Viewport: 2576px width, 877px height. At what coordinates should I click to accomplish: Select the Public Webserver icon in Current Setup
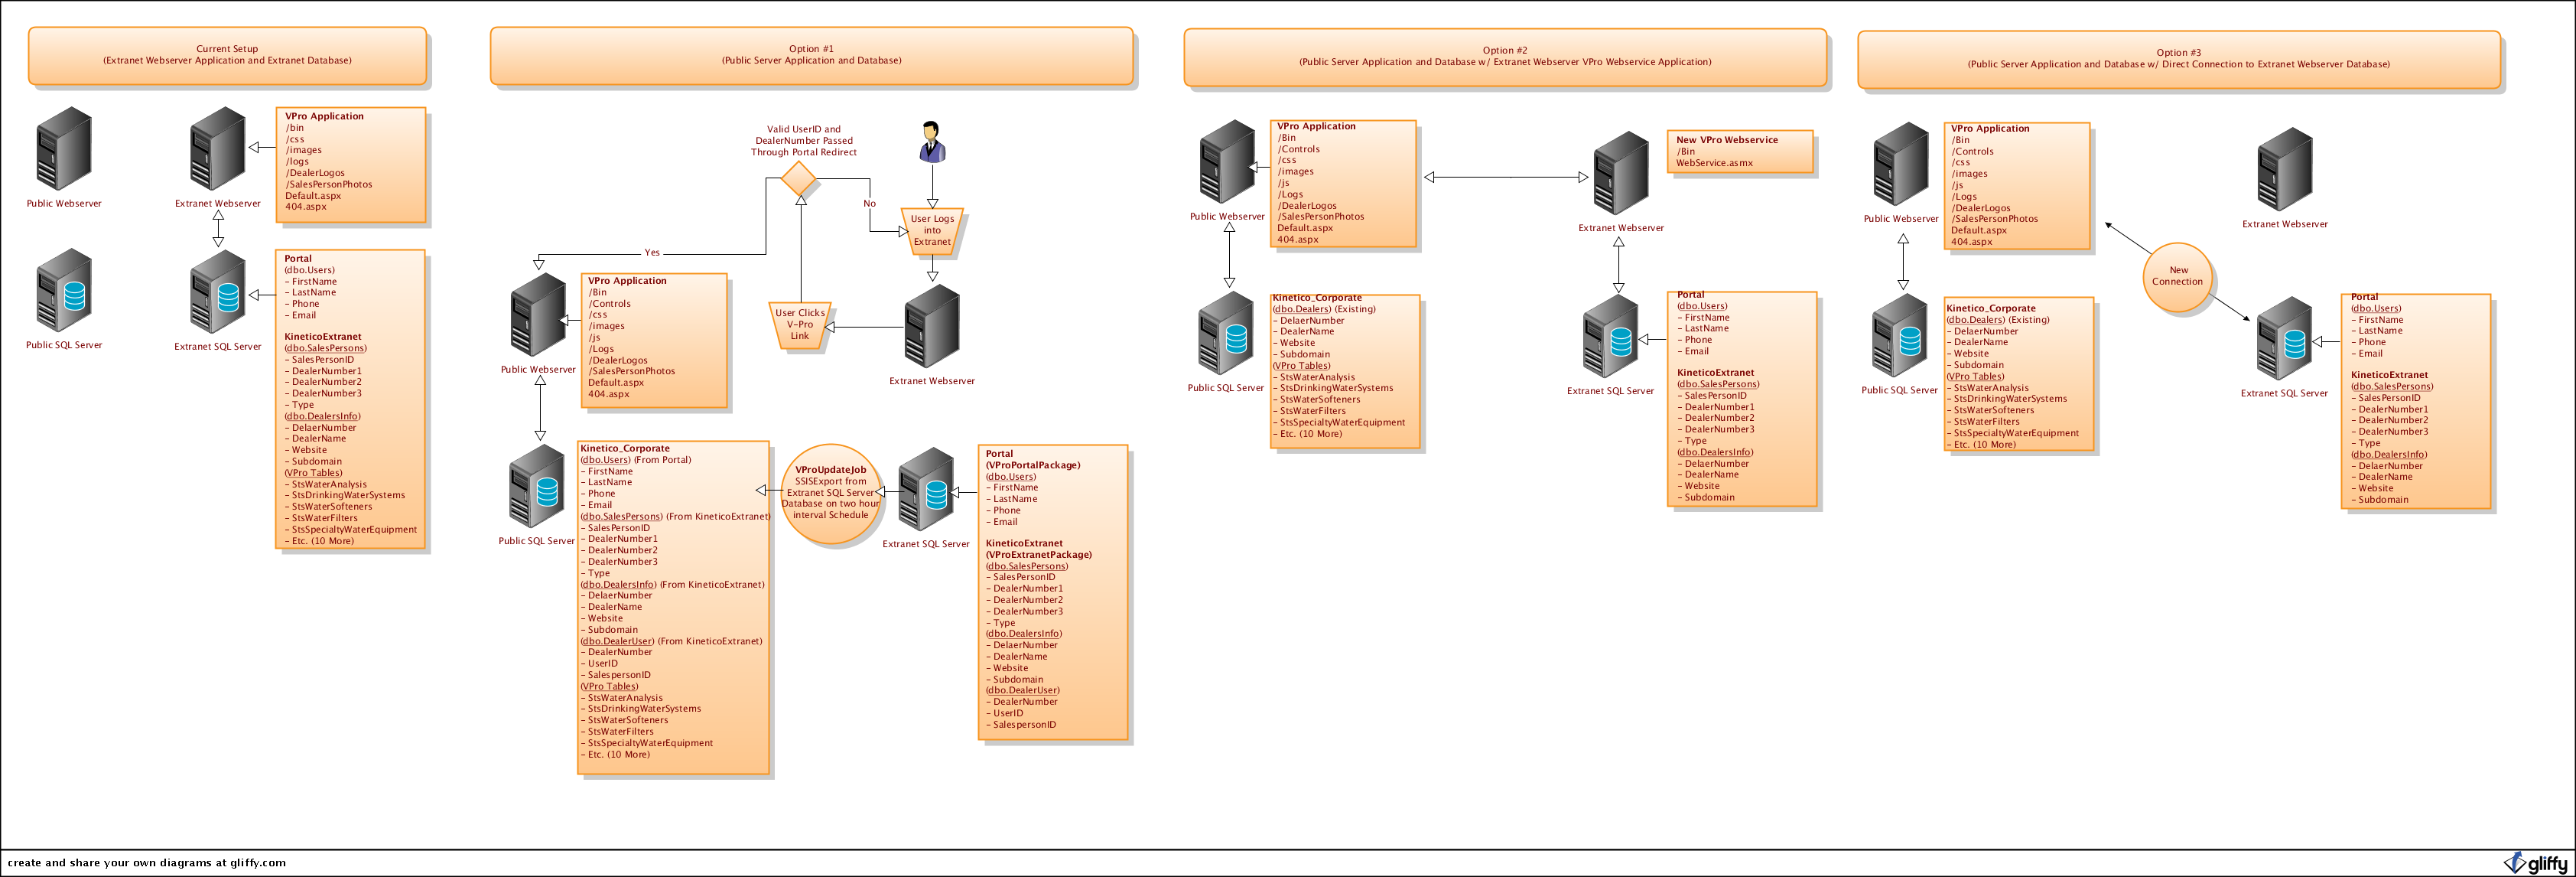coord(64,149)
